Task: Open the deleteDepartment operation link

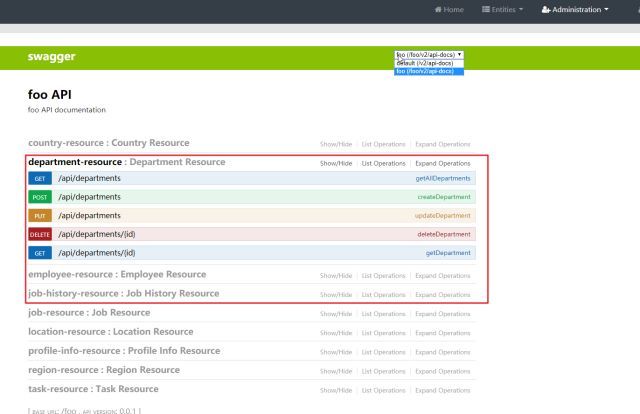Action: pos(444,234)
